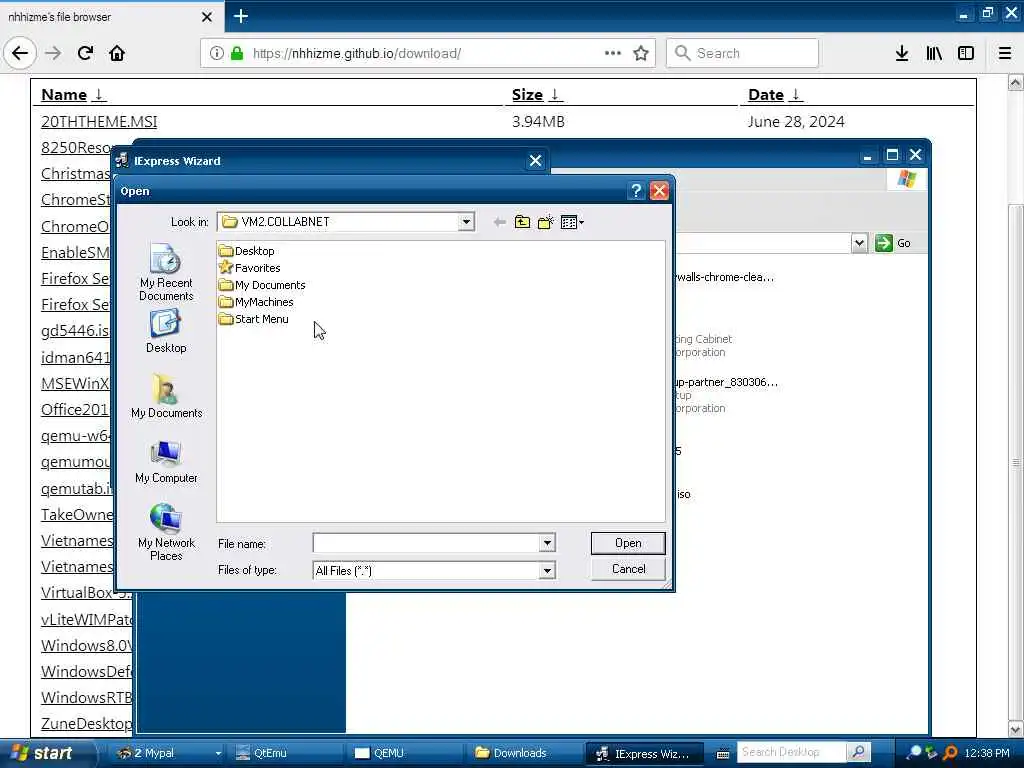Go to last folder visited
The width and height of the screenshot is (1024, 768).
click(500, 222)
